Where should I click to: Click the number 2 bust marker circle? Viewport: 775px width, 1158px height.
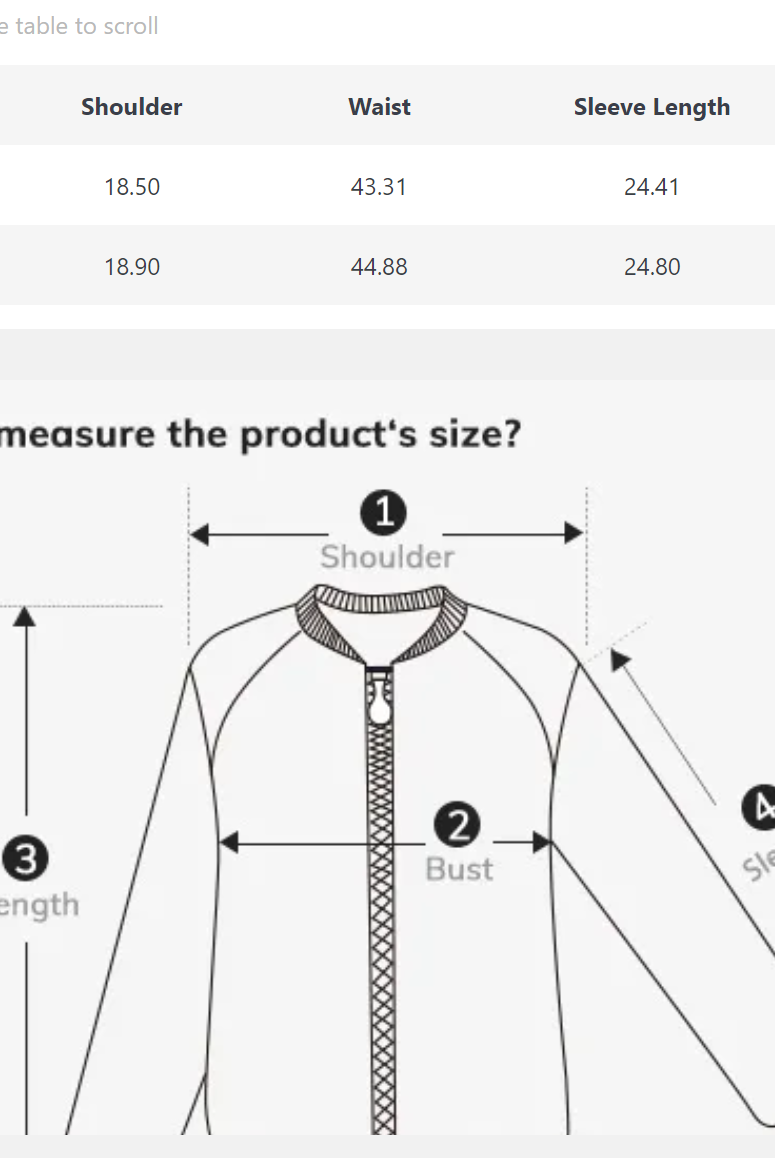tap(457, 827)
